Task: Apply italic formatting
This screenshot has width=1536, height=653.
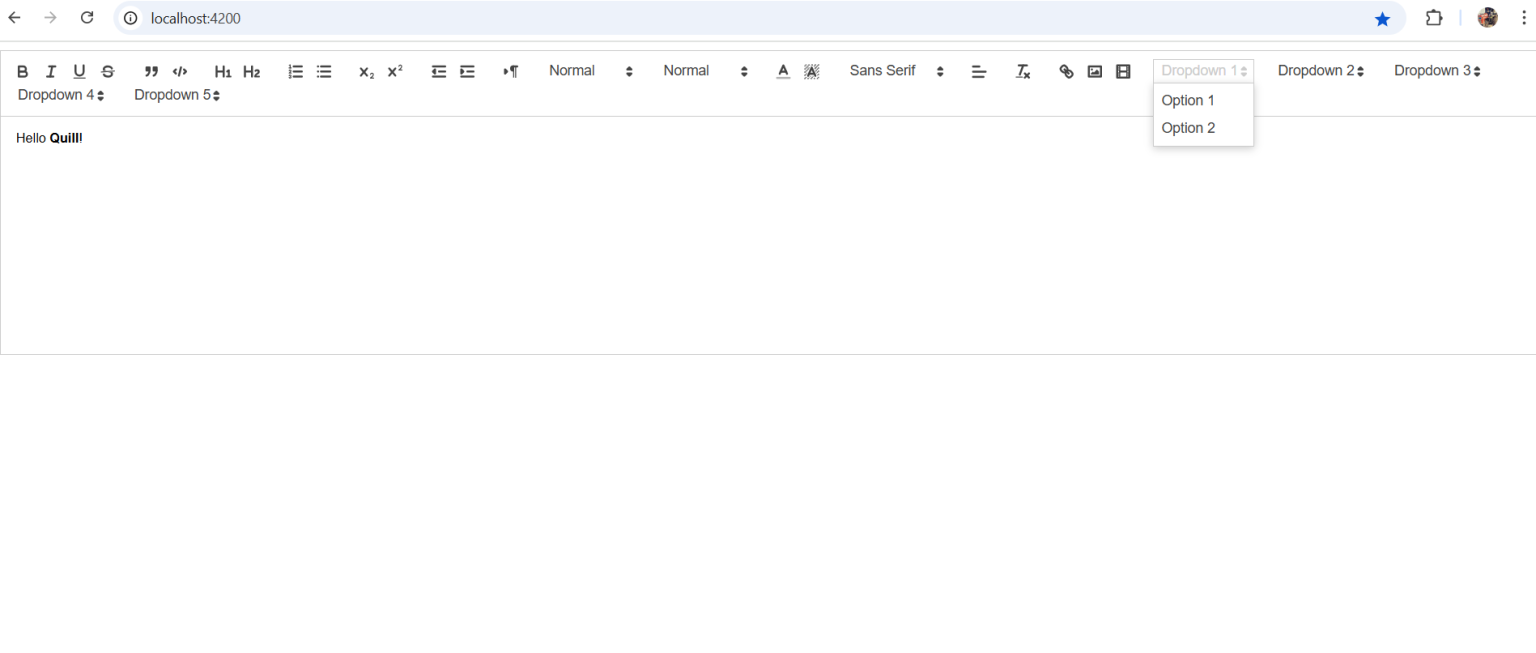Action: tap(50, 71)
